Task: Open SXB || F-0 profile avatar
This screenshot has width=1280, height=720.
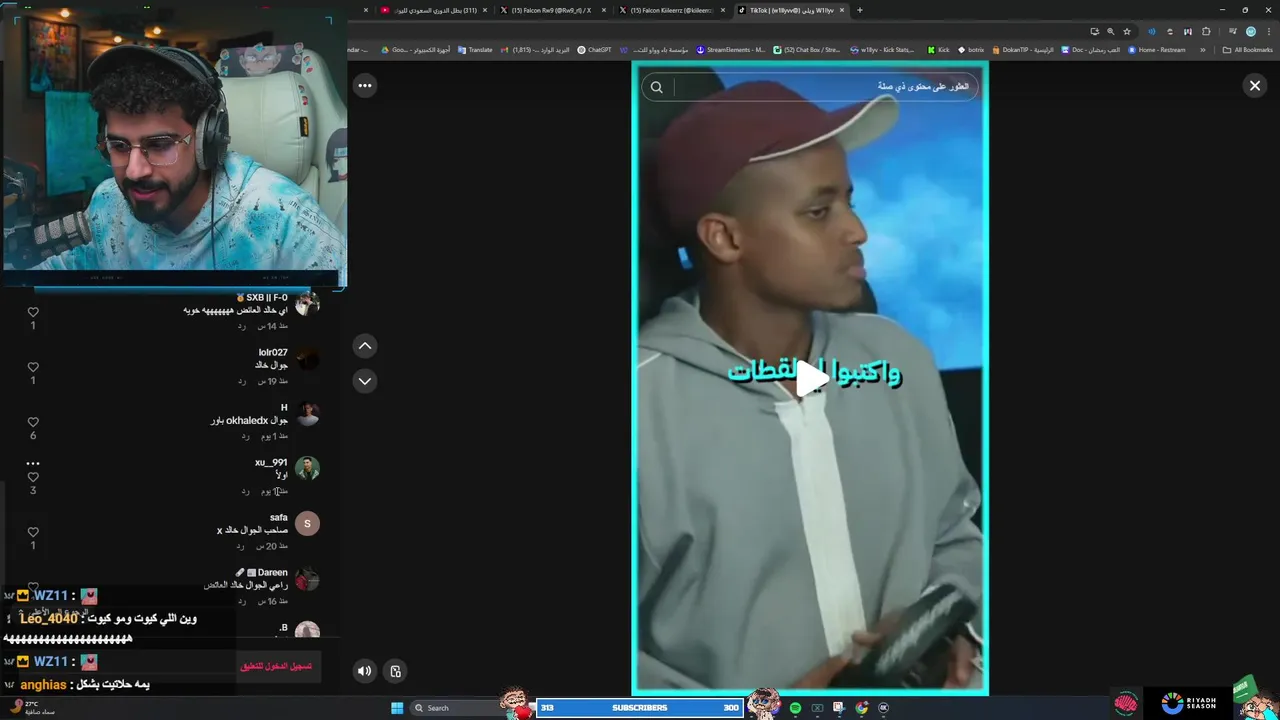Action: 307,304
